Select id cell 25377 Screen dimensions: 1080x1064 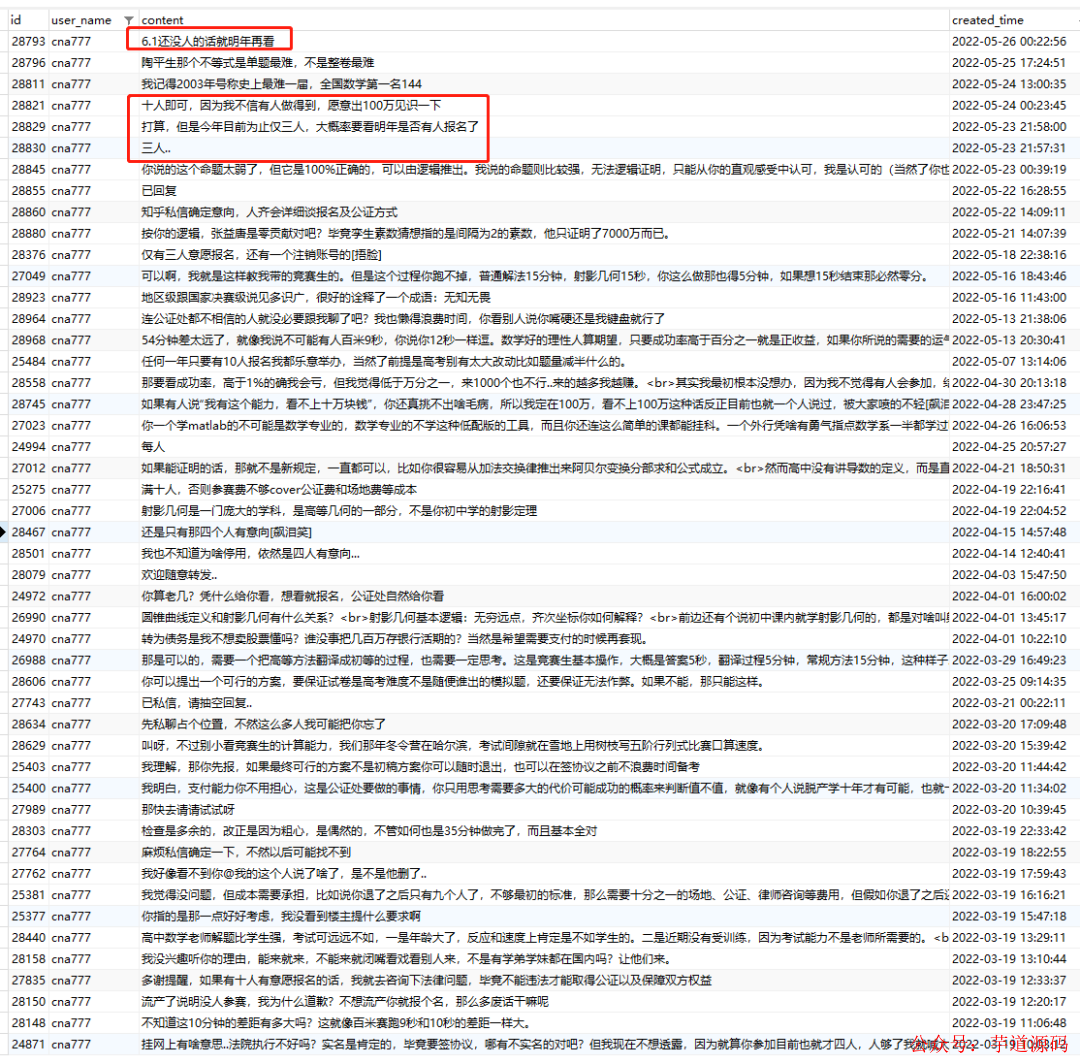[x=28, y=917]
